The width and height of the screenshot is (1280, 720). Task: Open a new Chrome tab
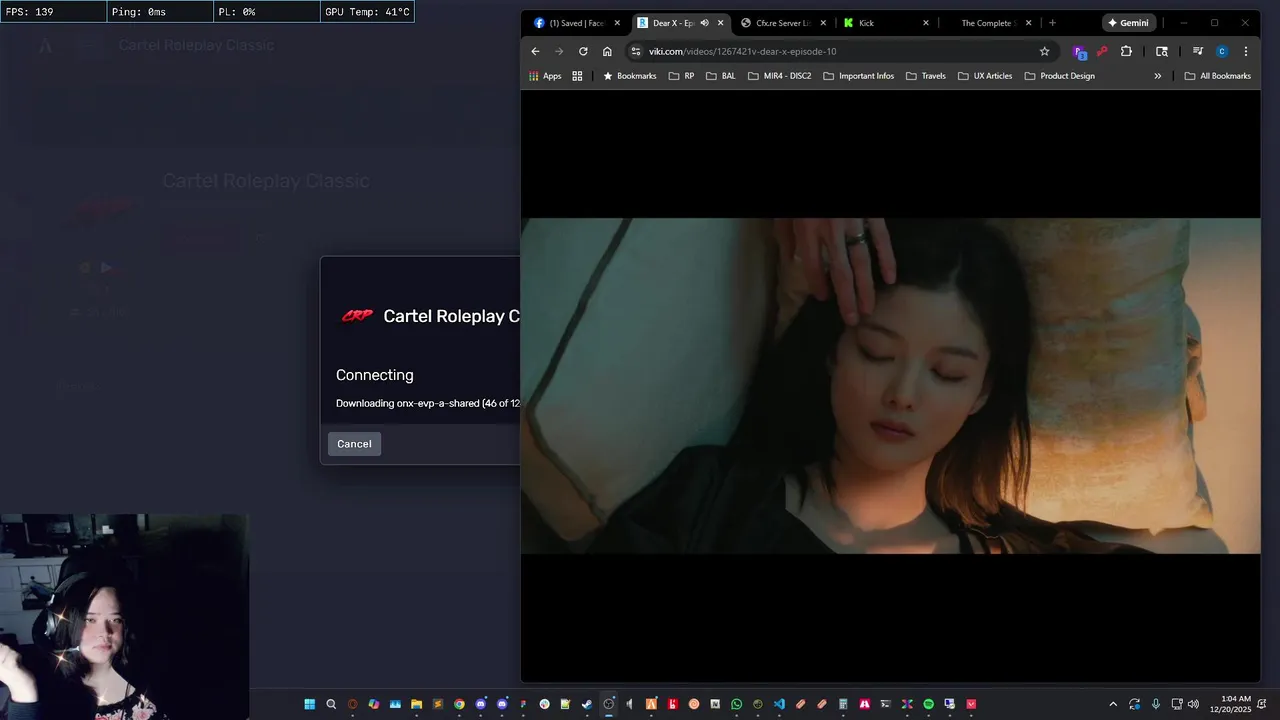[x=1052, y=23]
